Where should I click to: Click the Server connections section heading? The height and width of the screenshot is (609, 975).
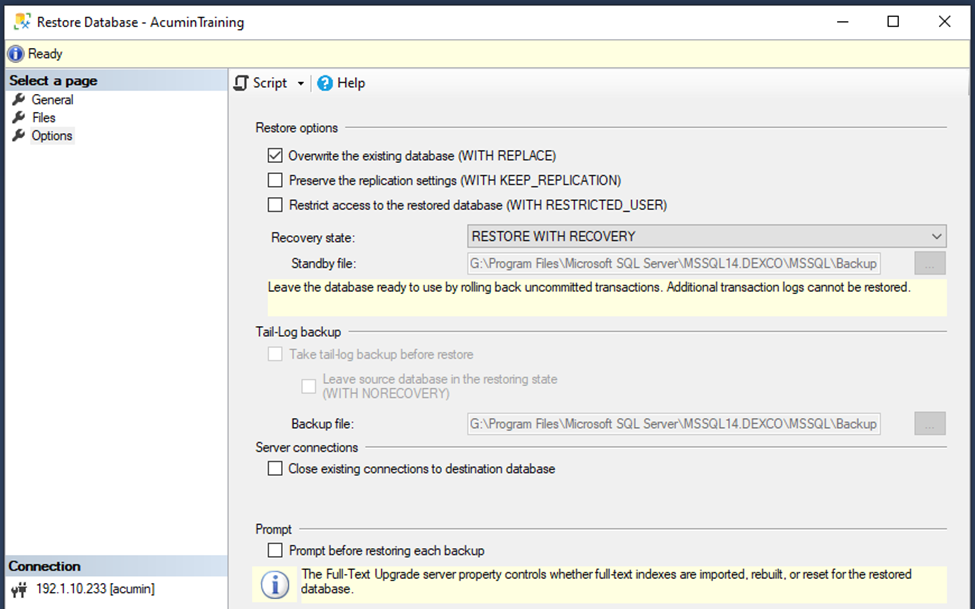click(x=307, y=448)
